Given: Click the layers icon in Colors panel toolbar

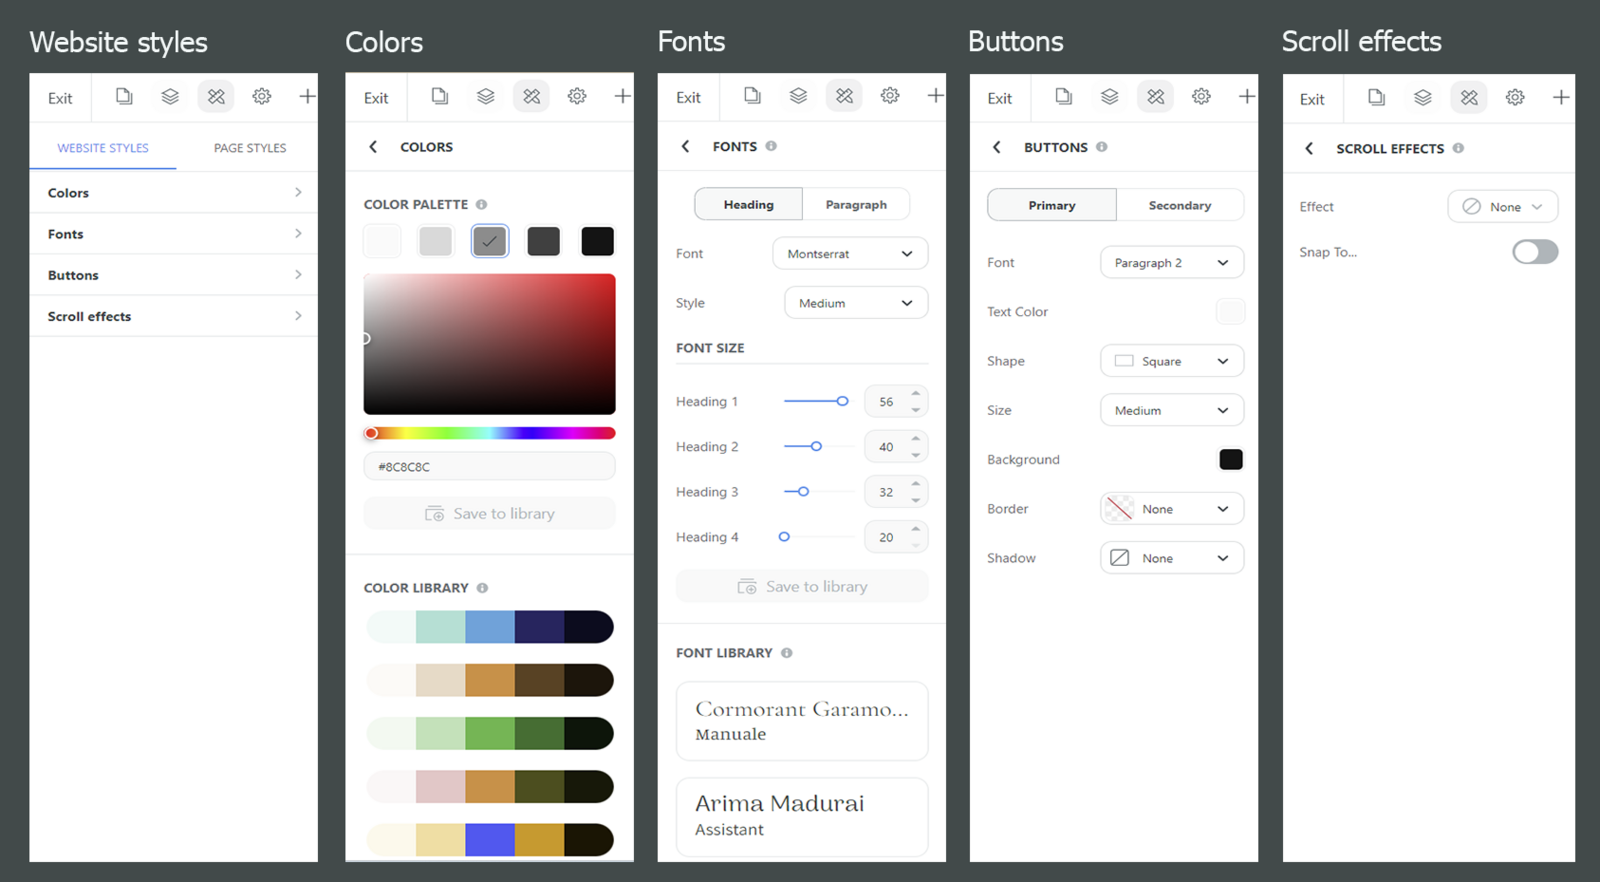Looking at the screenshot, I should coord(485,97).
